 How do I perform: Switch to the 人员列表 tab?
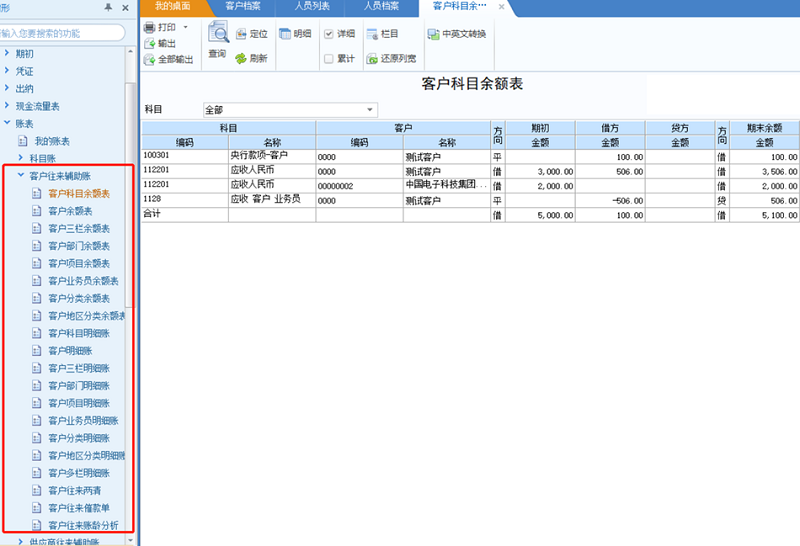pyautogui.click(x=313, y=7)
